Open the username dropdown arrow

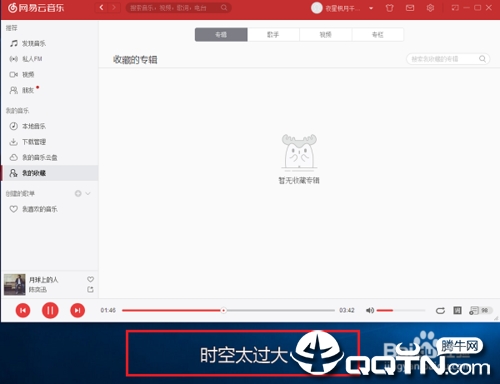pyautogui.click(x=371, y=8)
